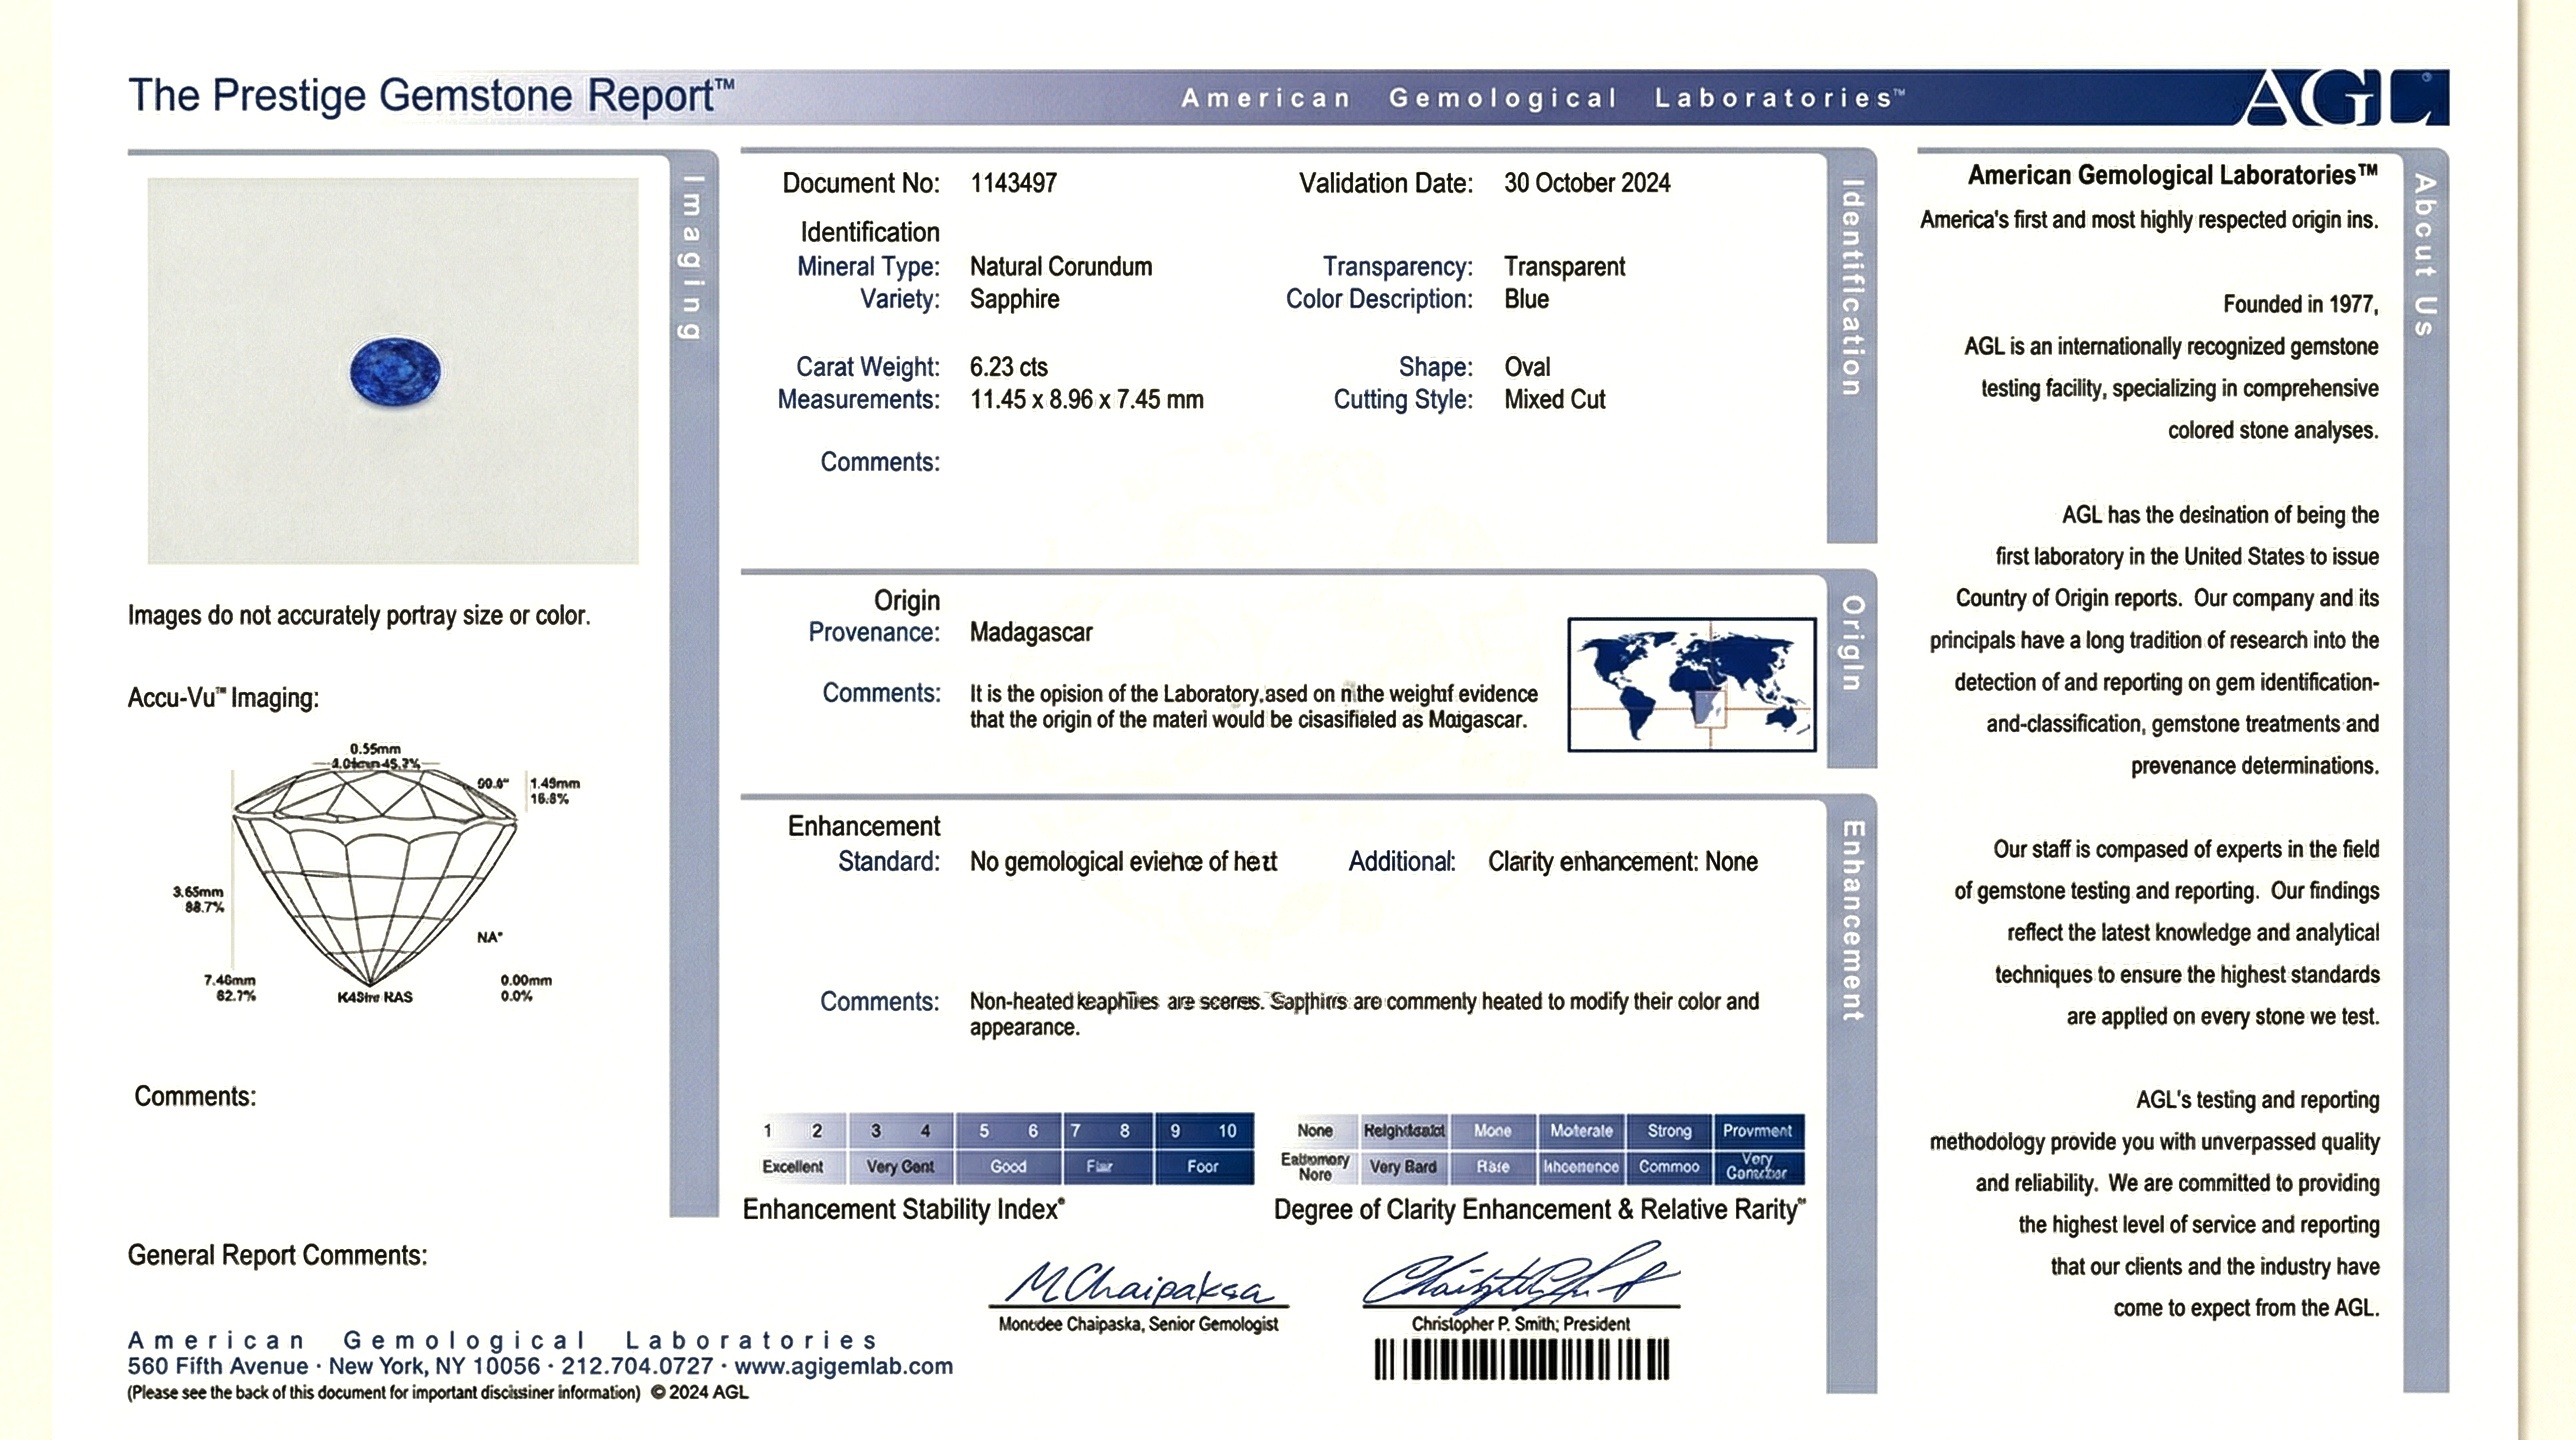This screenshot has height=1440, width=2576.
Task: Click the General Report Comments label
Action: pyautogui.click(x=277, y=1256)
